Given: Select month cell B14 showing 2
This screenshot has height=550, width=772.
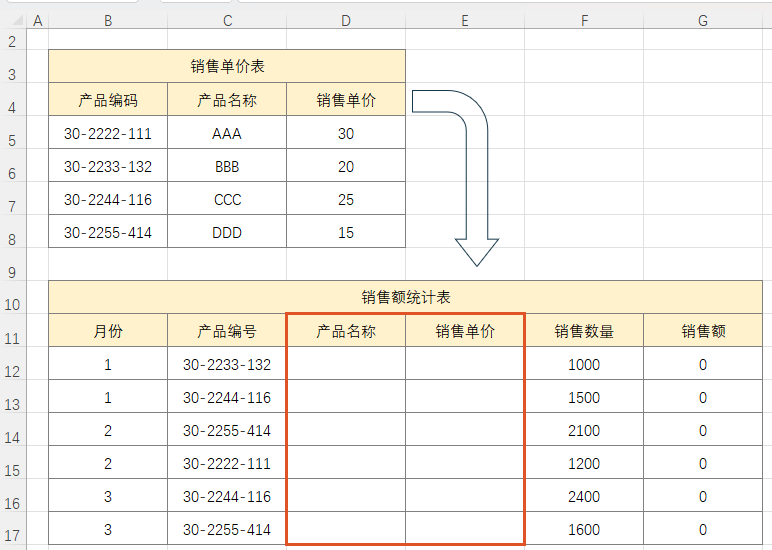Looking at the screenshot, I should (108, 430).
